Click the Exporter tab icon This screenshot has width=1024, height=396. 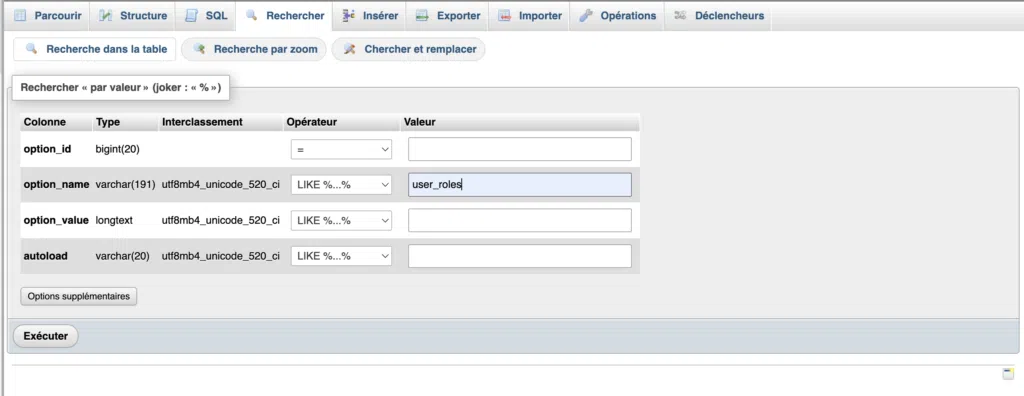(x=423, y=16)
